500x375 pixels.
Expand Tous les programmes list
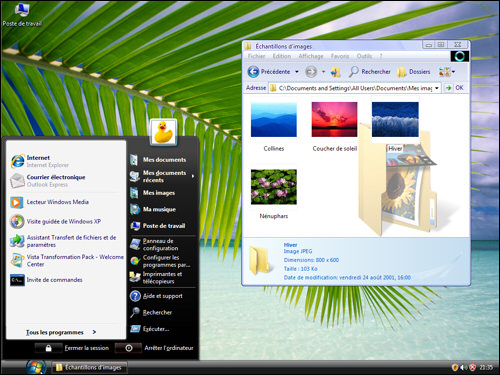point(61,332)
